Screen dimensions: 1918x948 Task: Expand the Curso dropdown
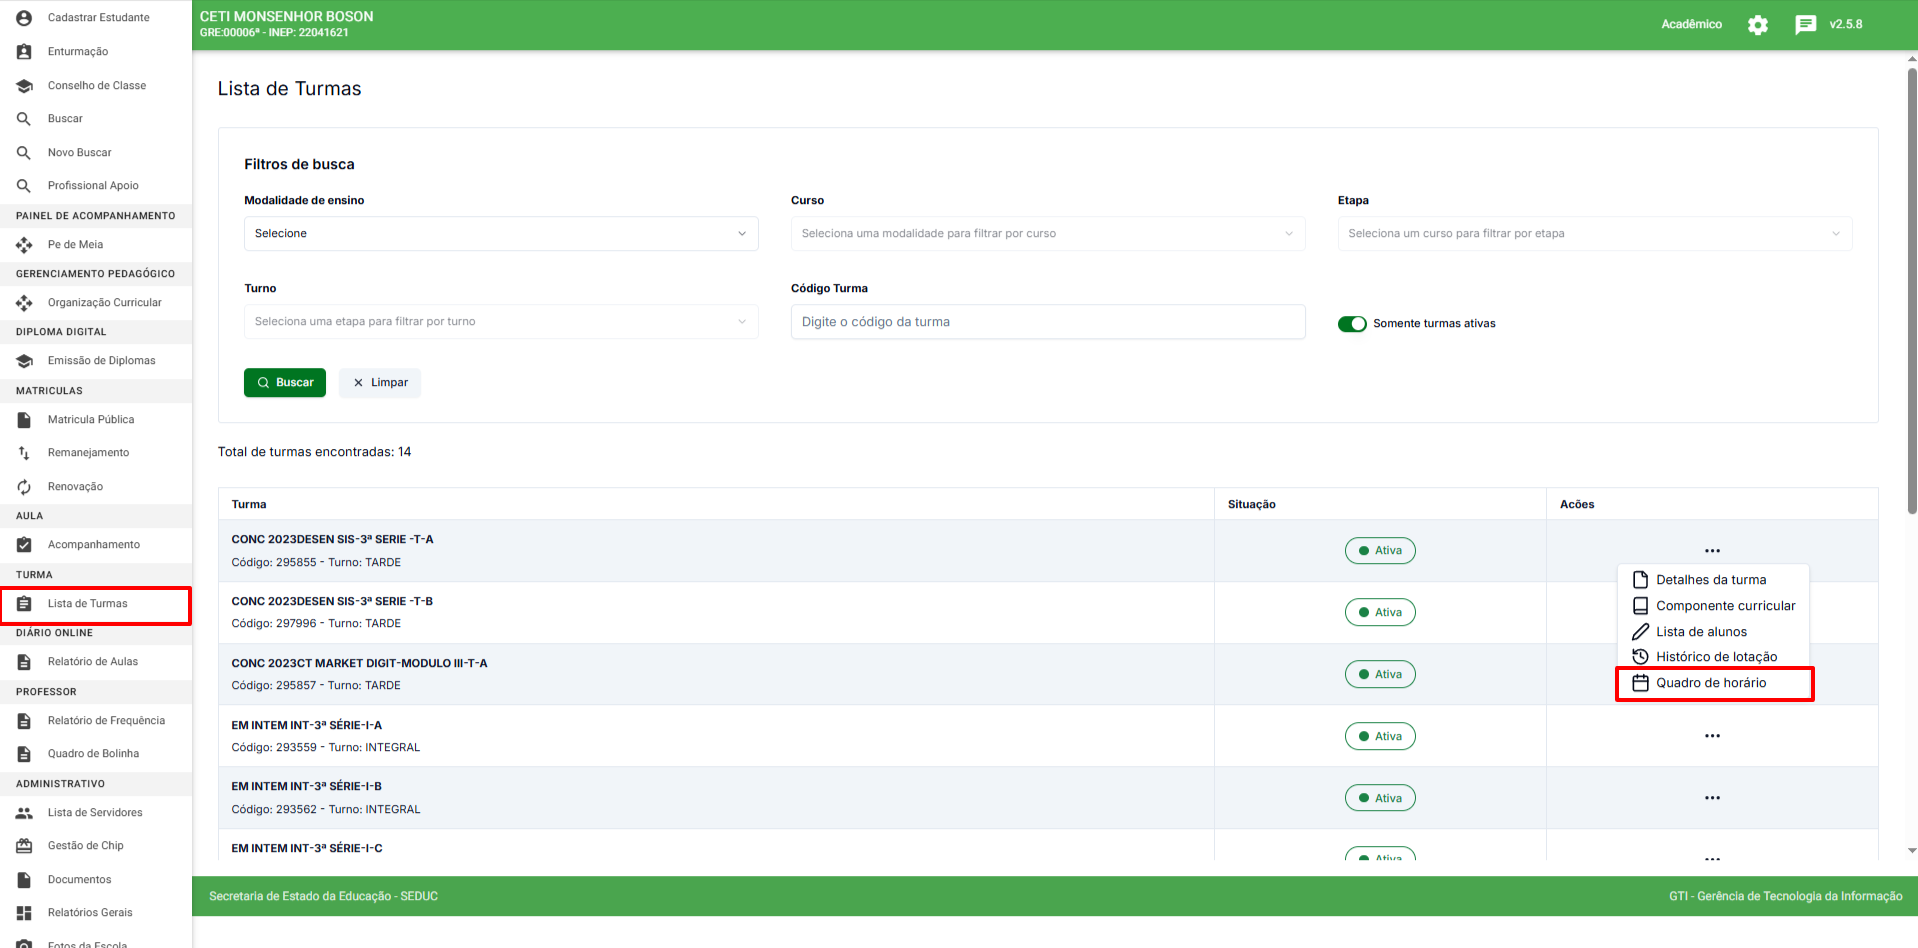[1047, 234]
